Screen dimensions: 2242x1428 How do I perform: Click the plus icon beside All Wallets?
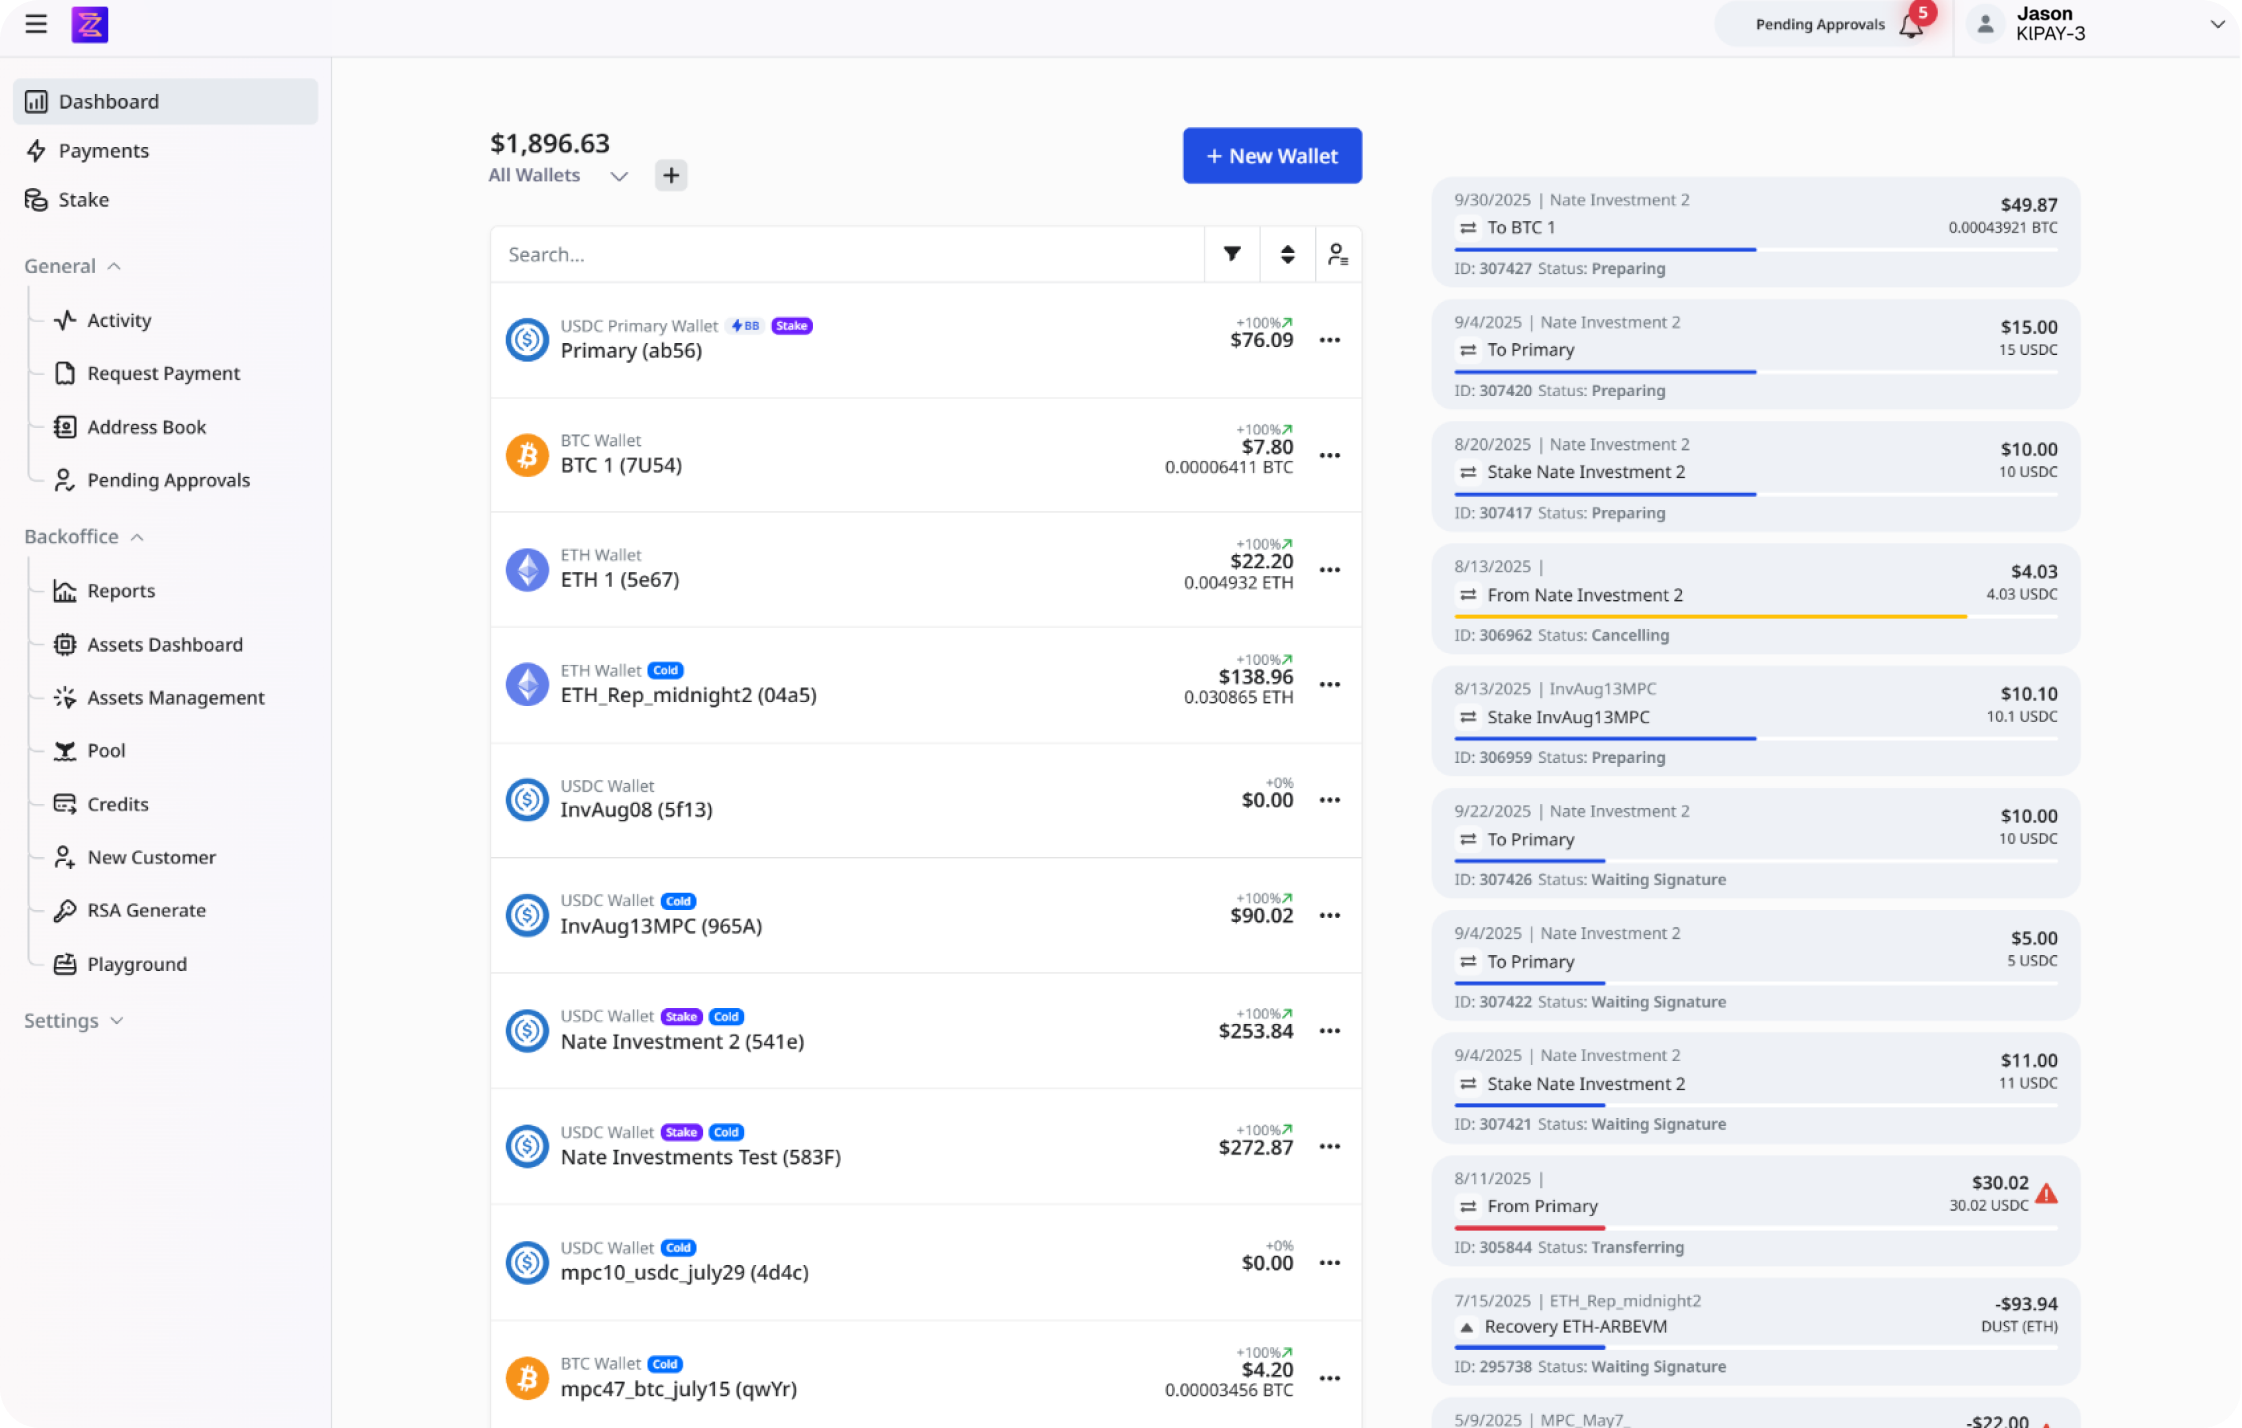[x=671, y=175]
